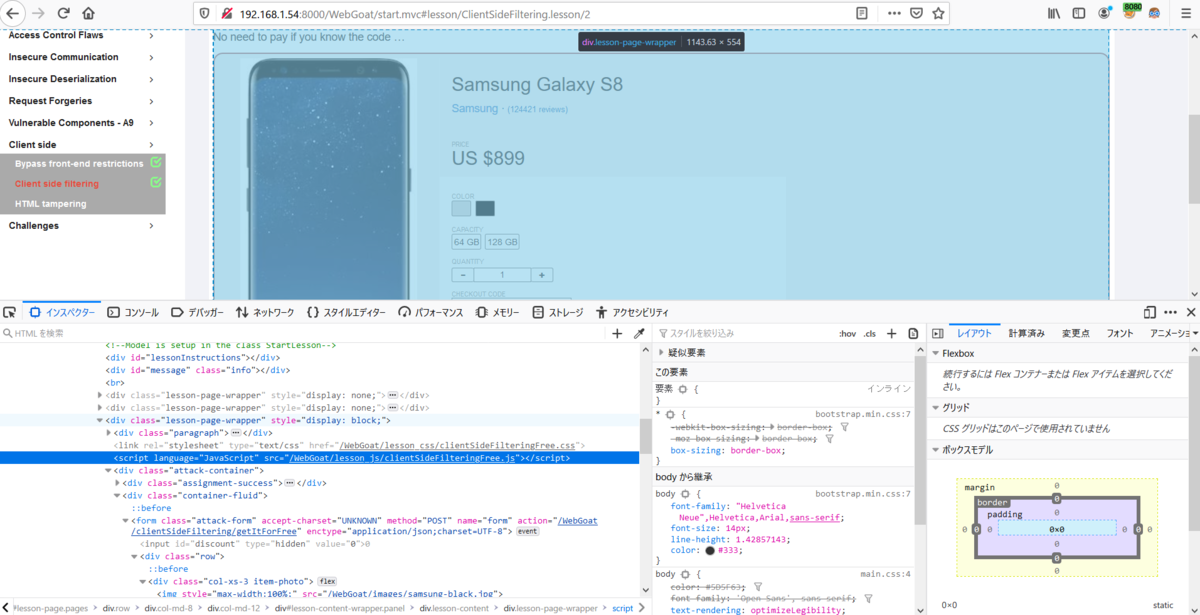
Task: Switch to the コンソール tab
Action: click(x=133, y=312)
